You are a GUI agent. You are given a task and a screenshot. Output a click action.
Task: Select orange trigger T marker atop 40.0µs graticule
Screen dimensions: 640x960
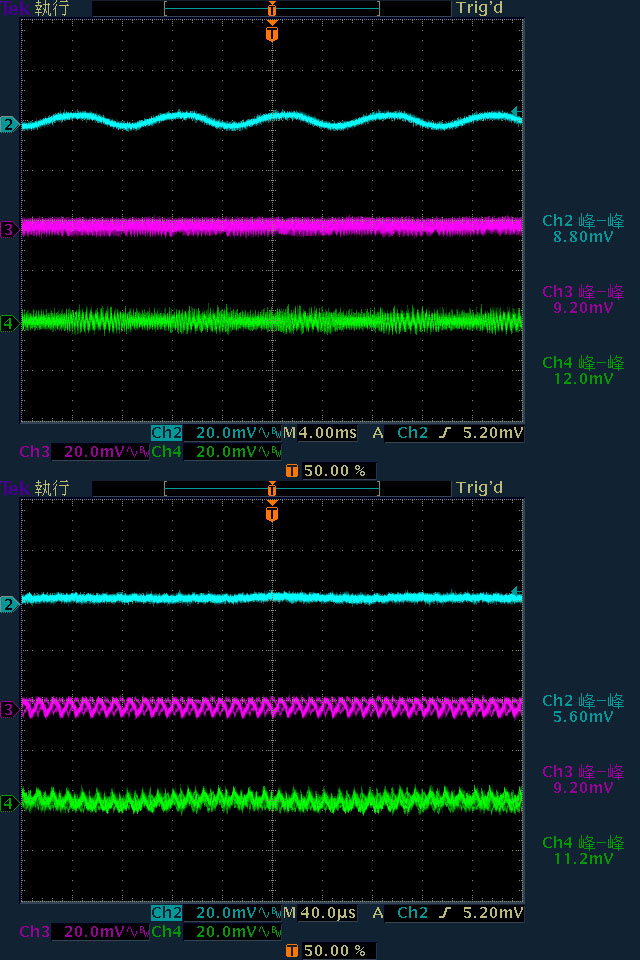[272, 512]
